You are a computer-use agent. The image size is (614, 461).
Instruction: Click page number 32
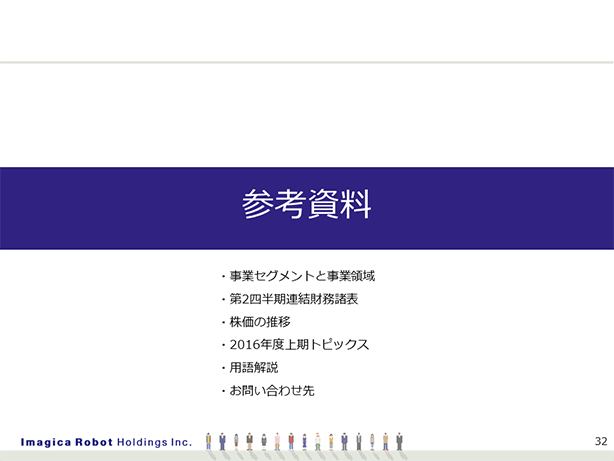click(x=601, y=441)
